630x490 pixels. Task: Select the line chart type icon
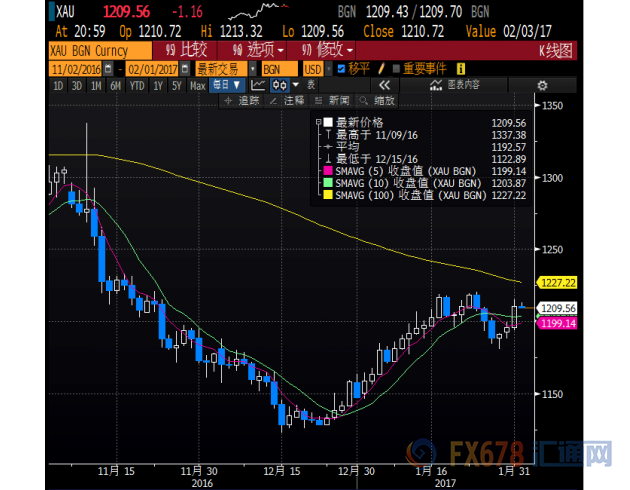[257, 86]
